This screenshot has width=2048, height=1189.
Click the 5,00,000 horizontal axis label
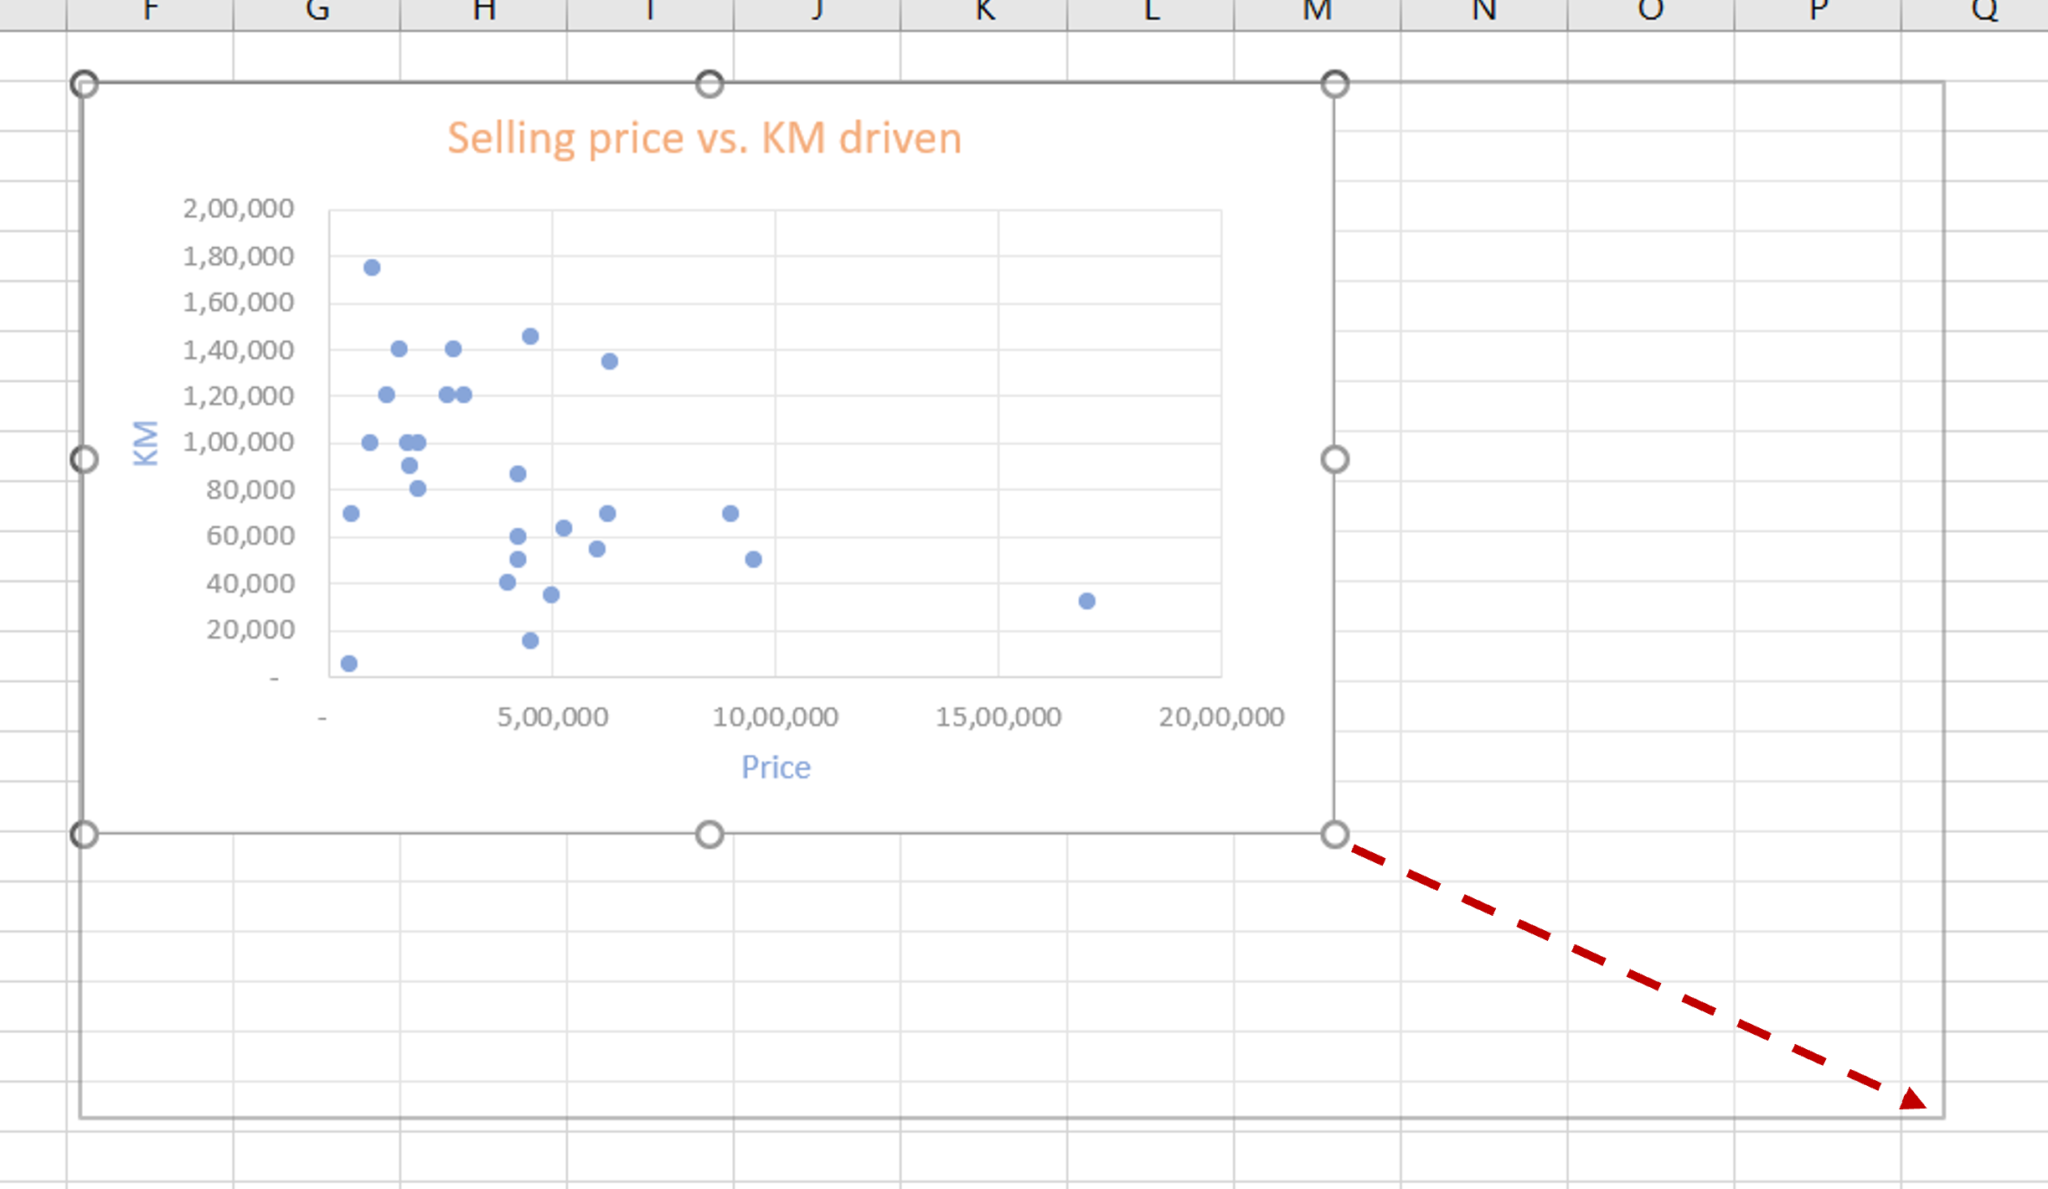(x=553, y=717)
